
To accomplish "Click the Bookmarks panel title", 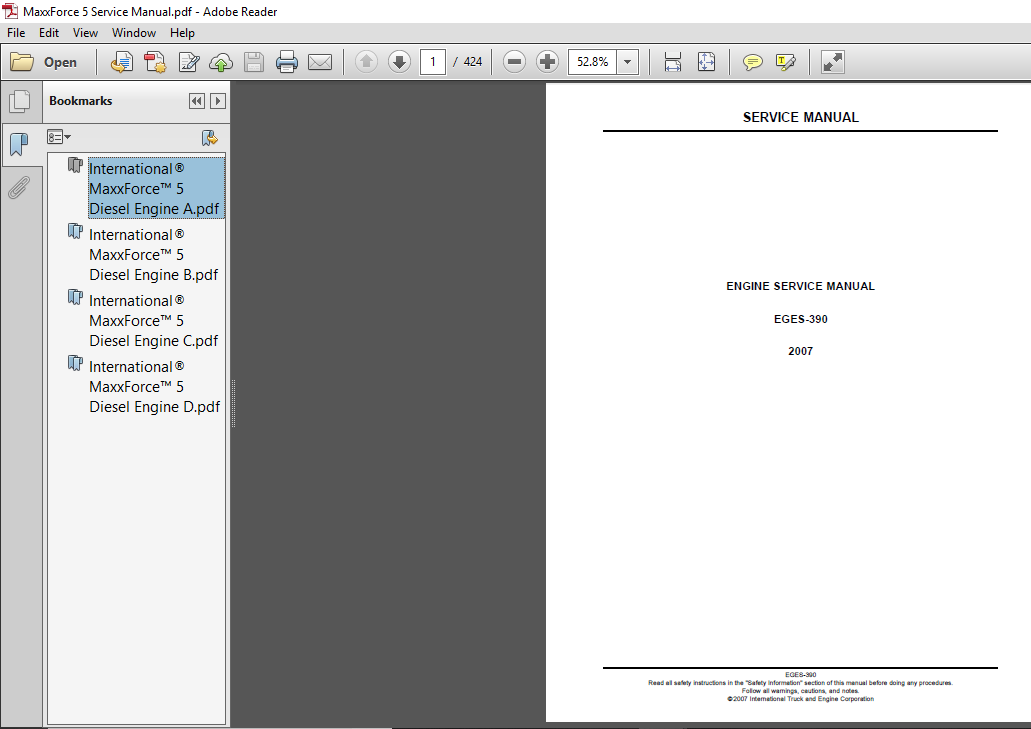I will pos(80,101).
